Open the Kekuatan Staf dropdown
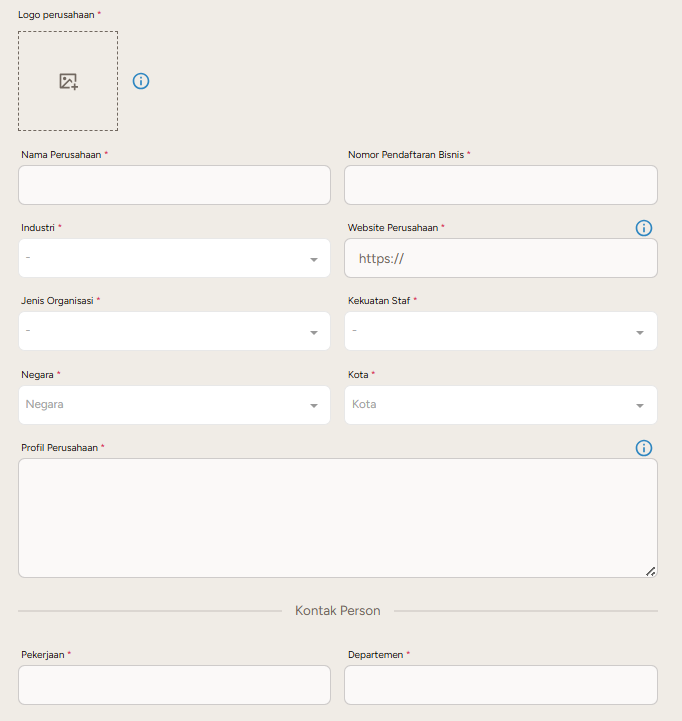 pos(500,331)
